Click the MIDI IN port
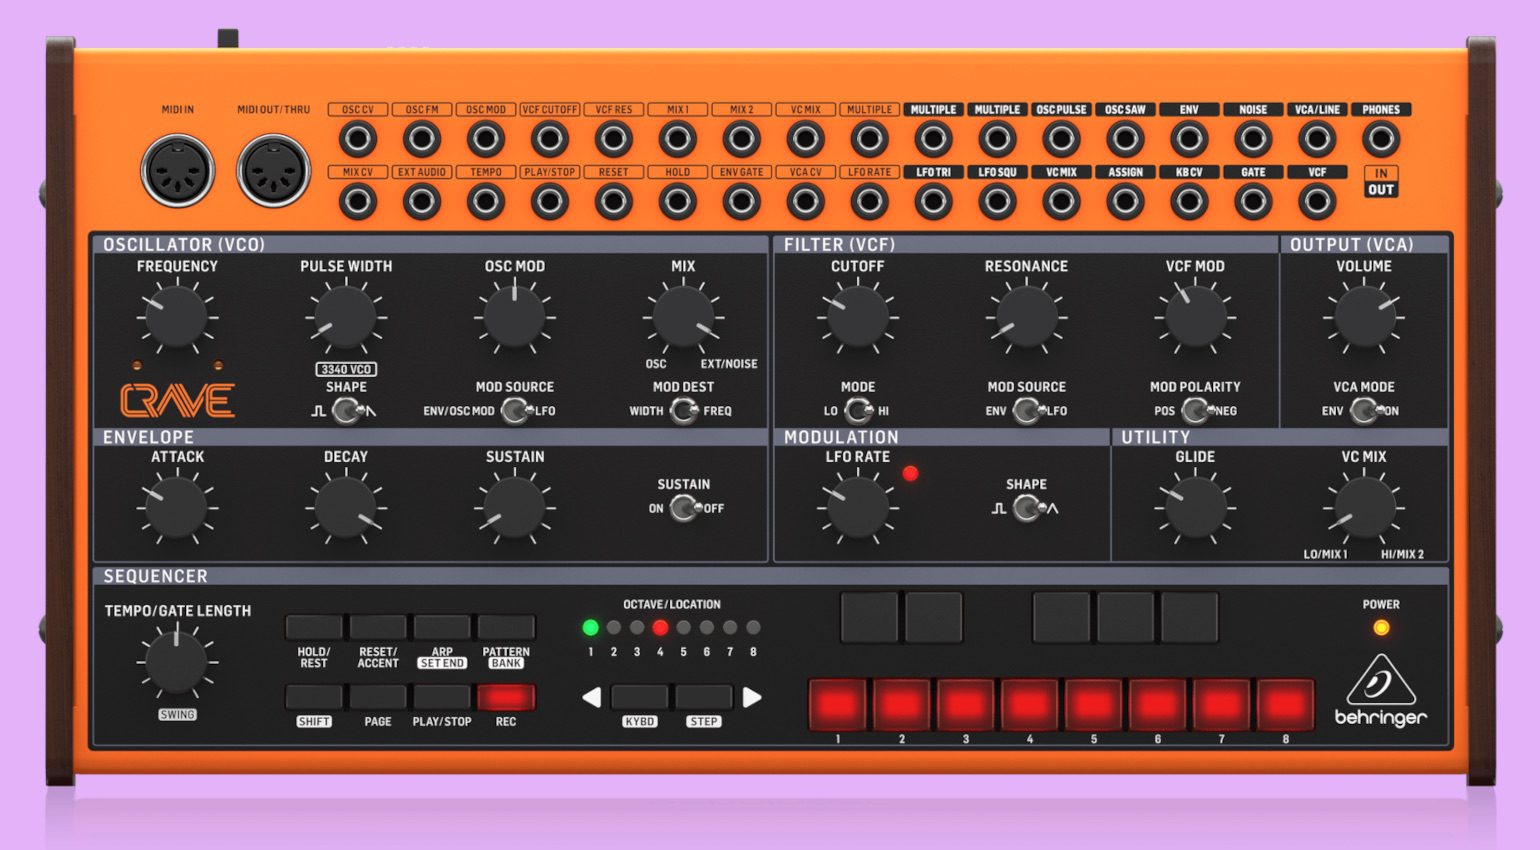This screenshot has height=850, width=1540. (179, 172)
